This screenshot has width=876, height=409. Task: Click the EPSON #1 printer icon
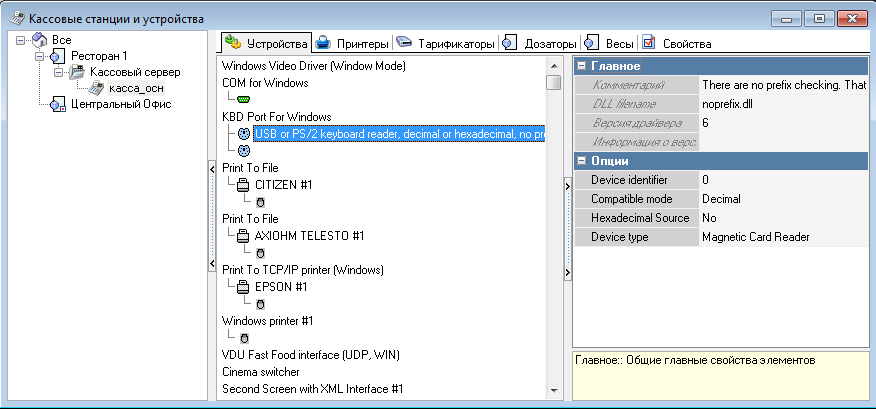point(243,287)
